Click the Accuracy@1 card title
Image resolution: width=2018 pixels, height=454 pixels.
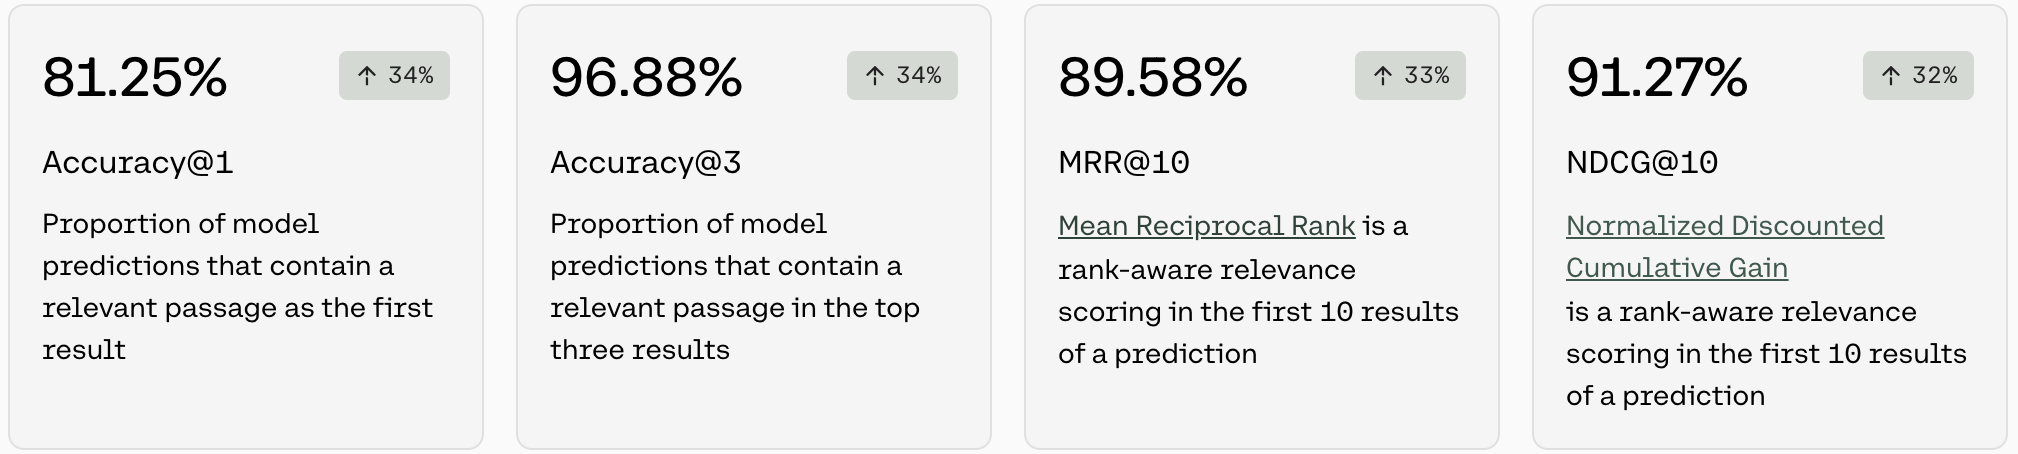138,162
